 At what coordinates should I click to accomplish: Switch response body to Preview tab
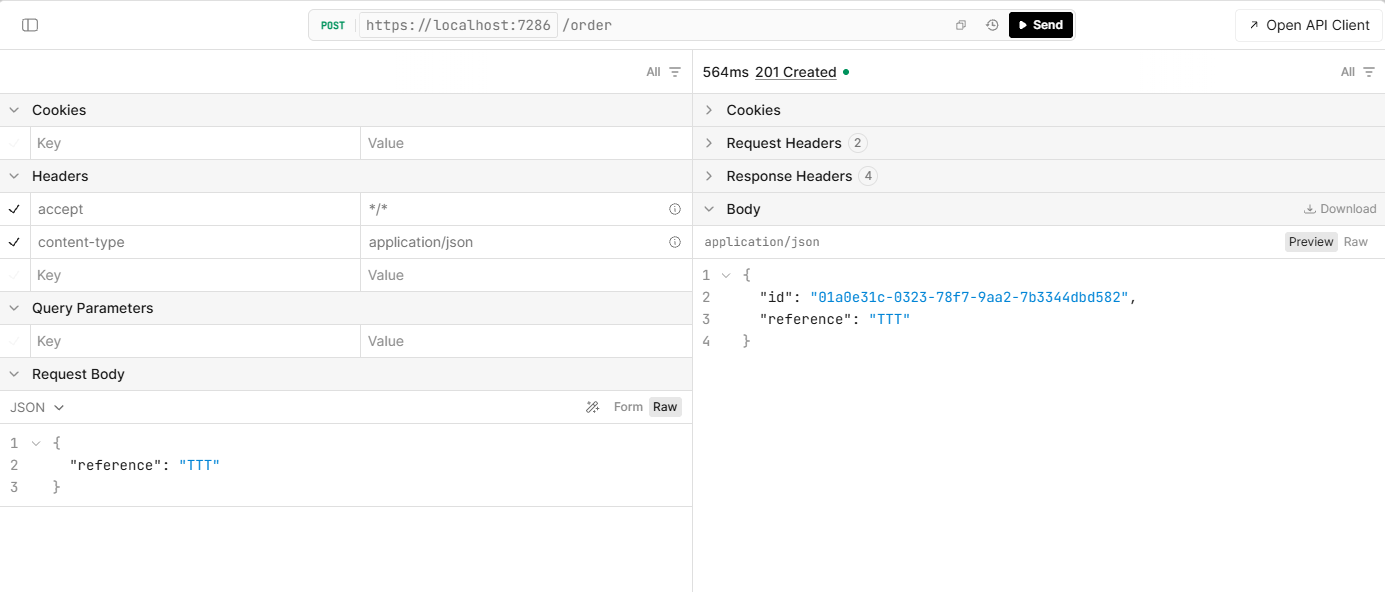click(1311, 242)
